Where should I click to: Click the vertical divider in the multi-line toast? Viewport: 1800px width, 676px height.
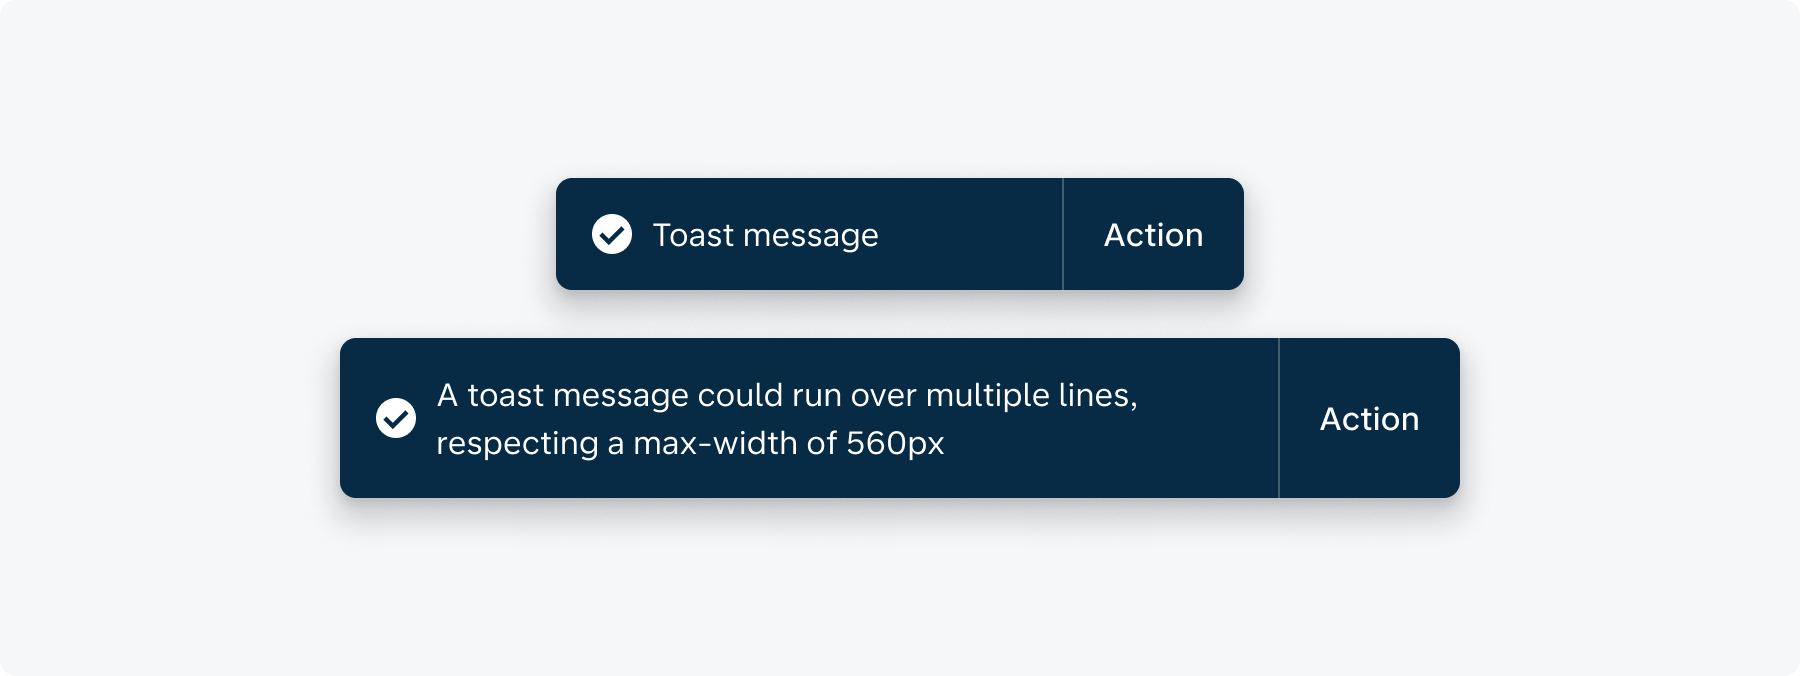click(1278, 418)
